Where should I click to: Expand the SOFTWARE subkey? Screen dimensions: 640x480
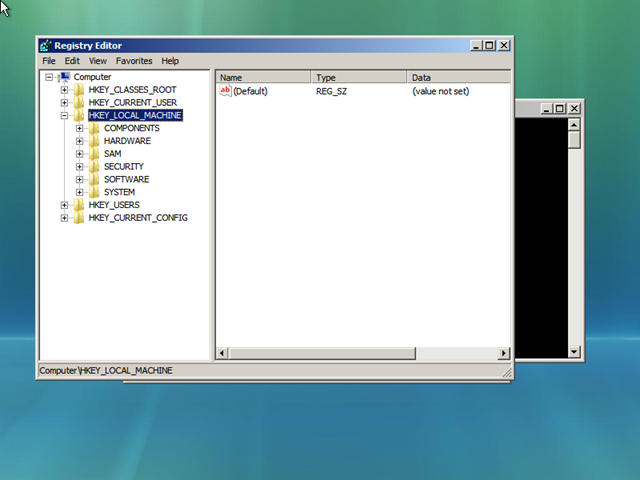pyautogui.click(x=80, y=179)
